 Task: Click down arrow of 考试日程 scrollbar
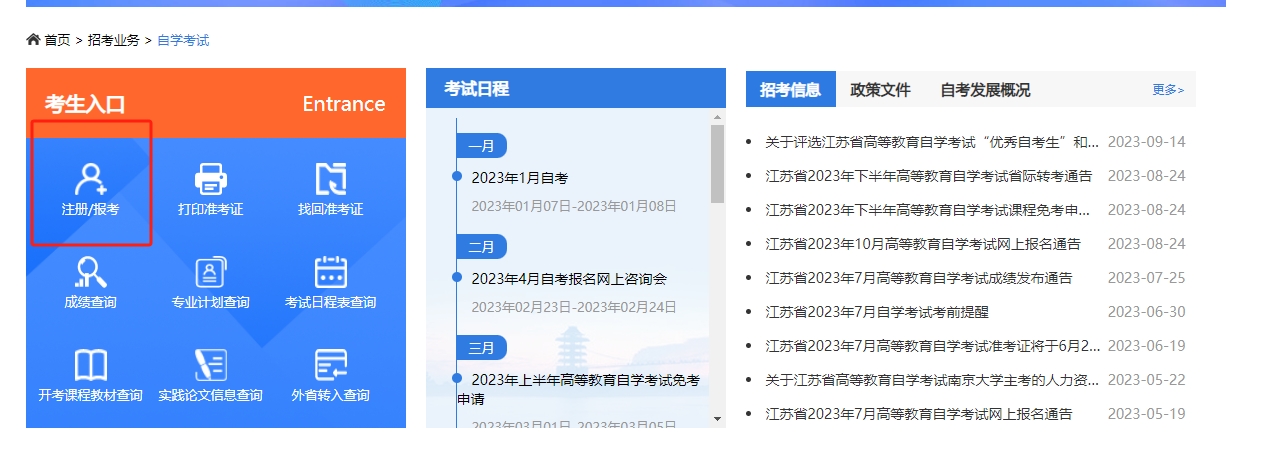pyautogui.click(x=717, y=419)
